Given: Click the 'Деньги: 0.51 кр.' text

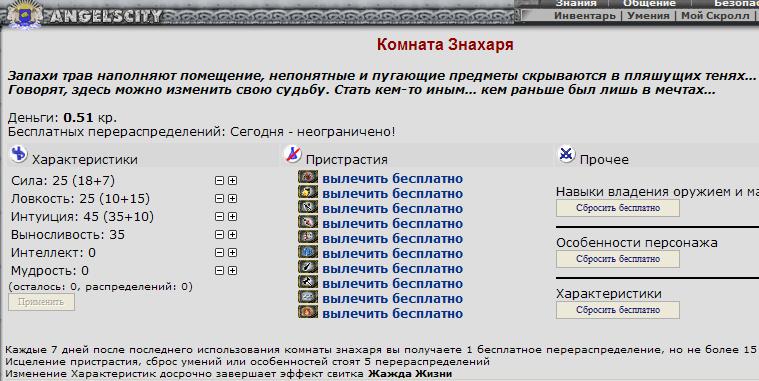Looking at the screenshot, I should 62,118.
